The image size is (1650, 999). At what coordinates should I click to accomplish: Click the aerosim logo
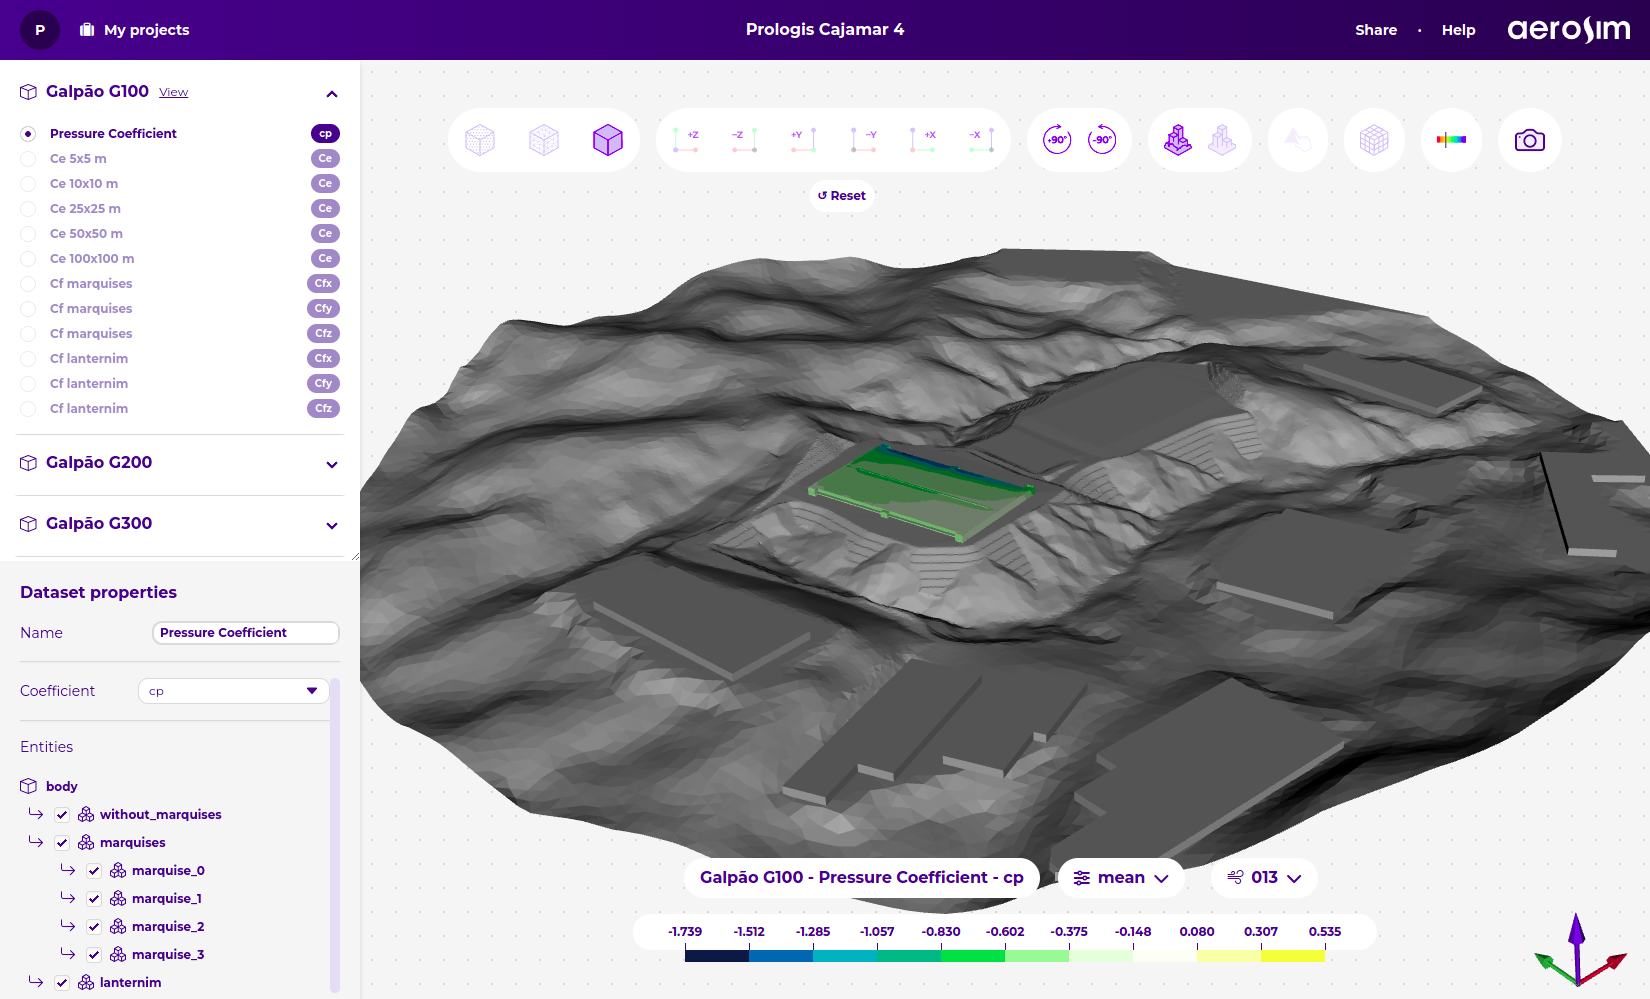click(1569, 30)
